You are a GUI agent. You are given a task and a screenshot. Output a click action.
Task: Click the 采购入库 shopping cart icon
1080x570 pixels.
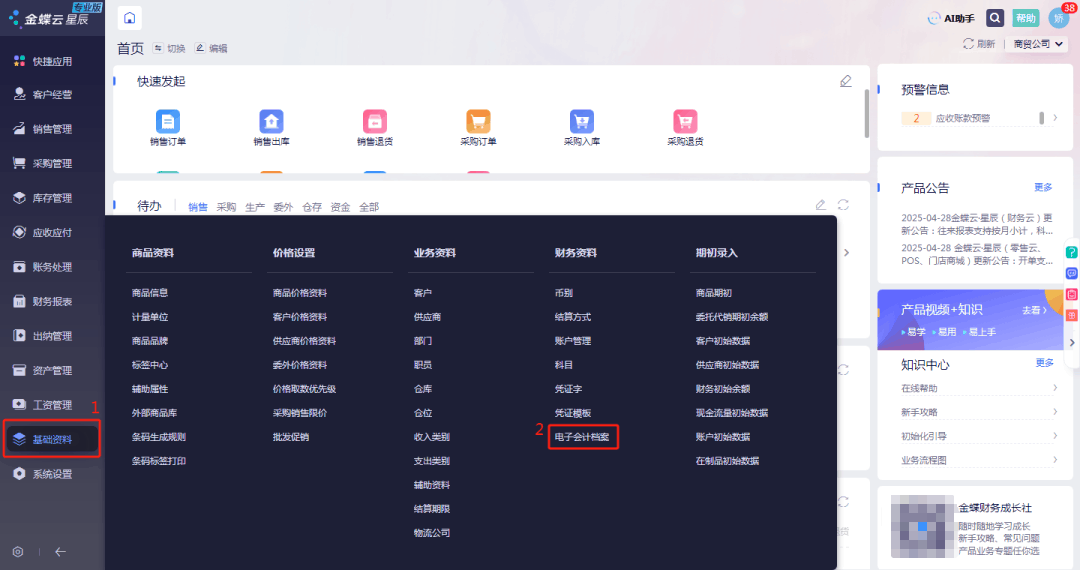[581, 121]
